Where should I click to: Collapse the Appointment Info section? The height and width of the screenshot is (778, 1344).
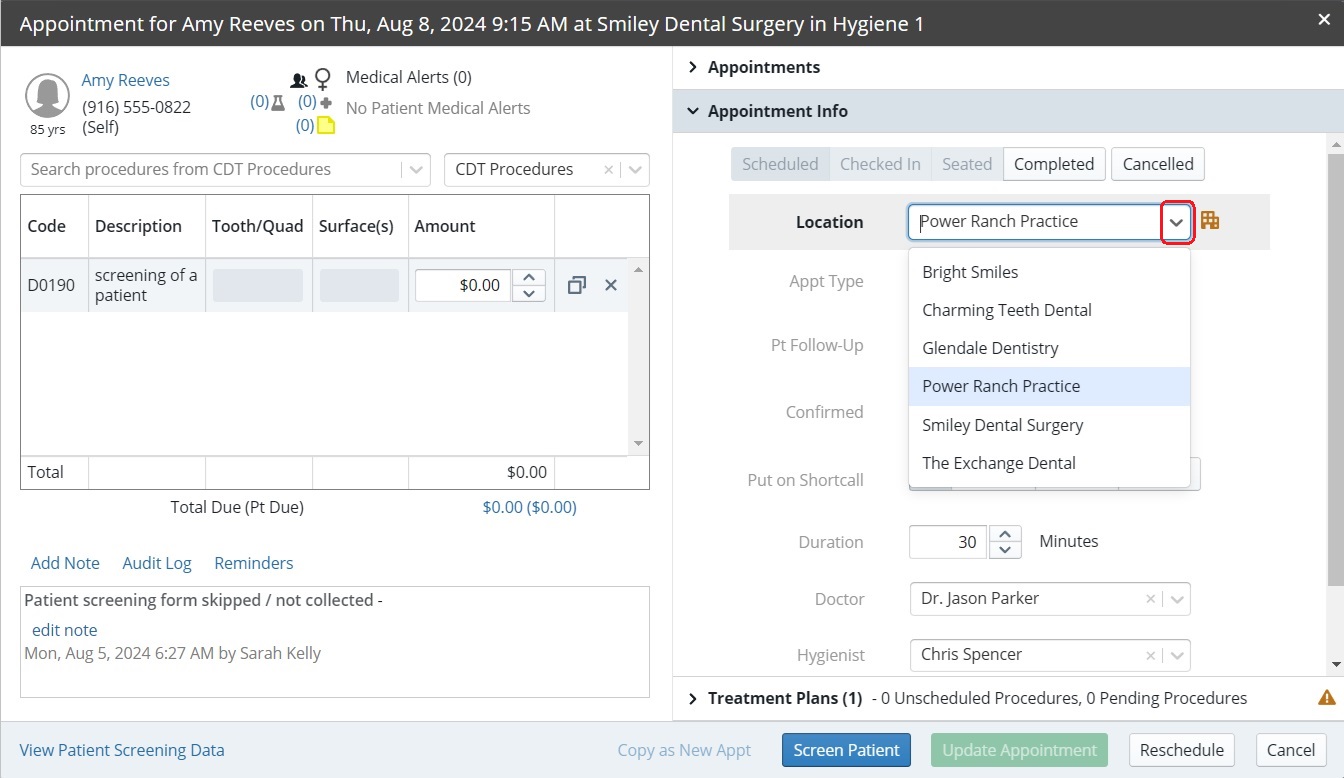(693, 112)
